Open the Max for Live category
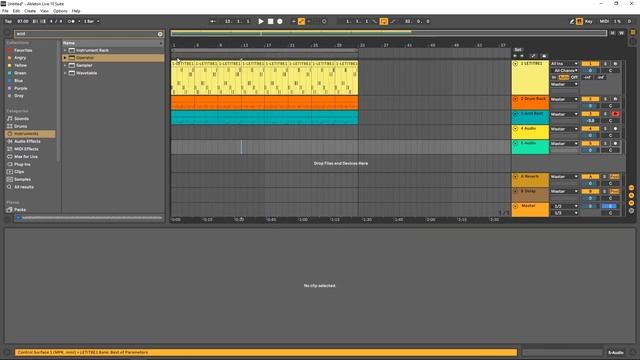 pyautogui.click(x=26, y=156)
